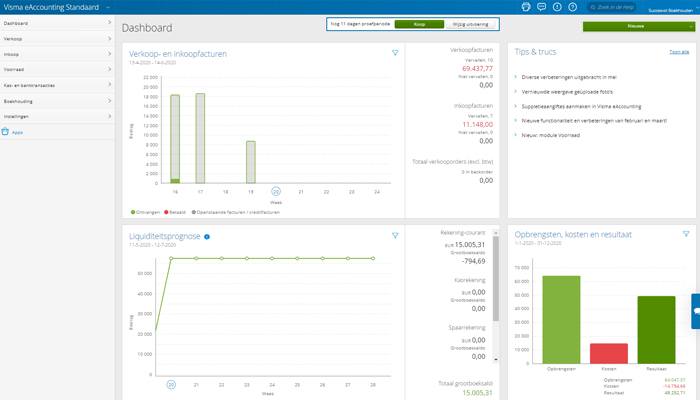This screenshot has width=700, height=400.
Task: Open Toon alle link in Tips & trucs
Action: point(679,52)
